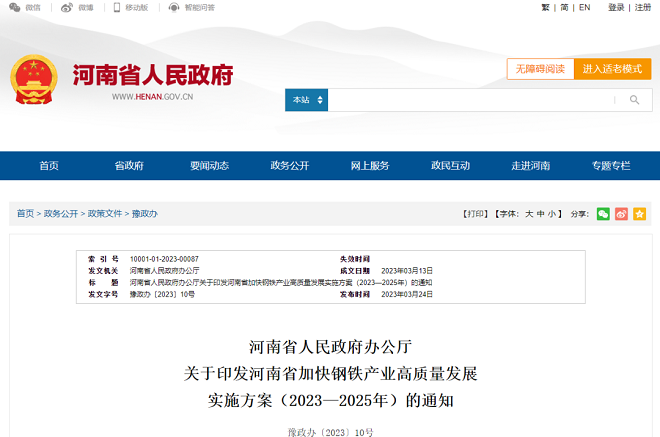The width and height of the screenshot is (660, 437).
Task: Click the yellow star favorite icon
Action: [x=639, y=214]
